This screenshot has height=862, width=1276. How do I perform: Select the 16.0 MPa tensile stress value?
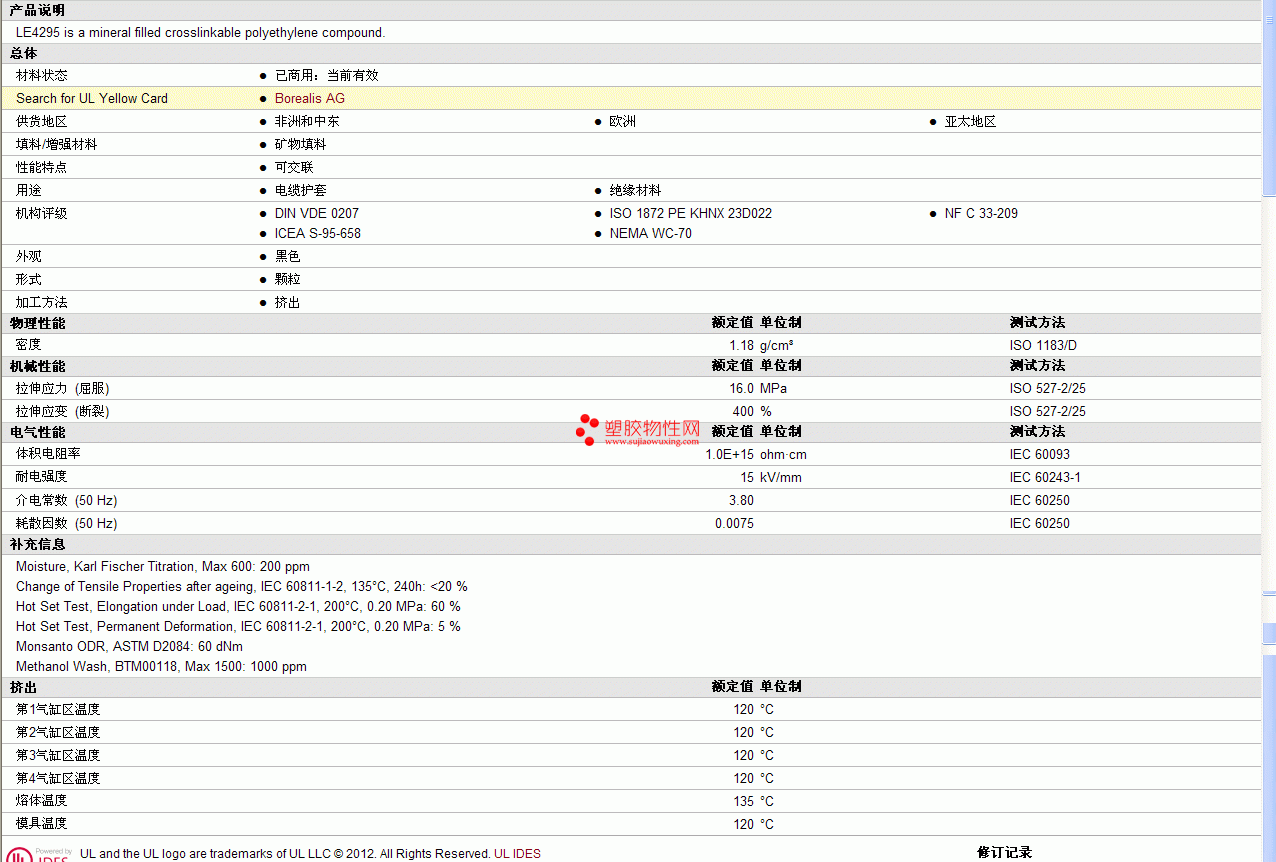pos(758,388)
